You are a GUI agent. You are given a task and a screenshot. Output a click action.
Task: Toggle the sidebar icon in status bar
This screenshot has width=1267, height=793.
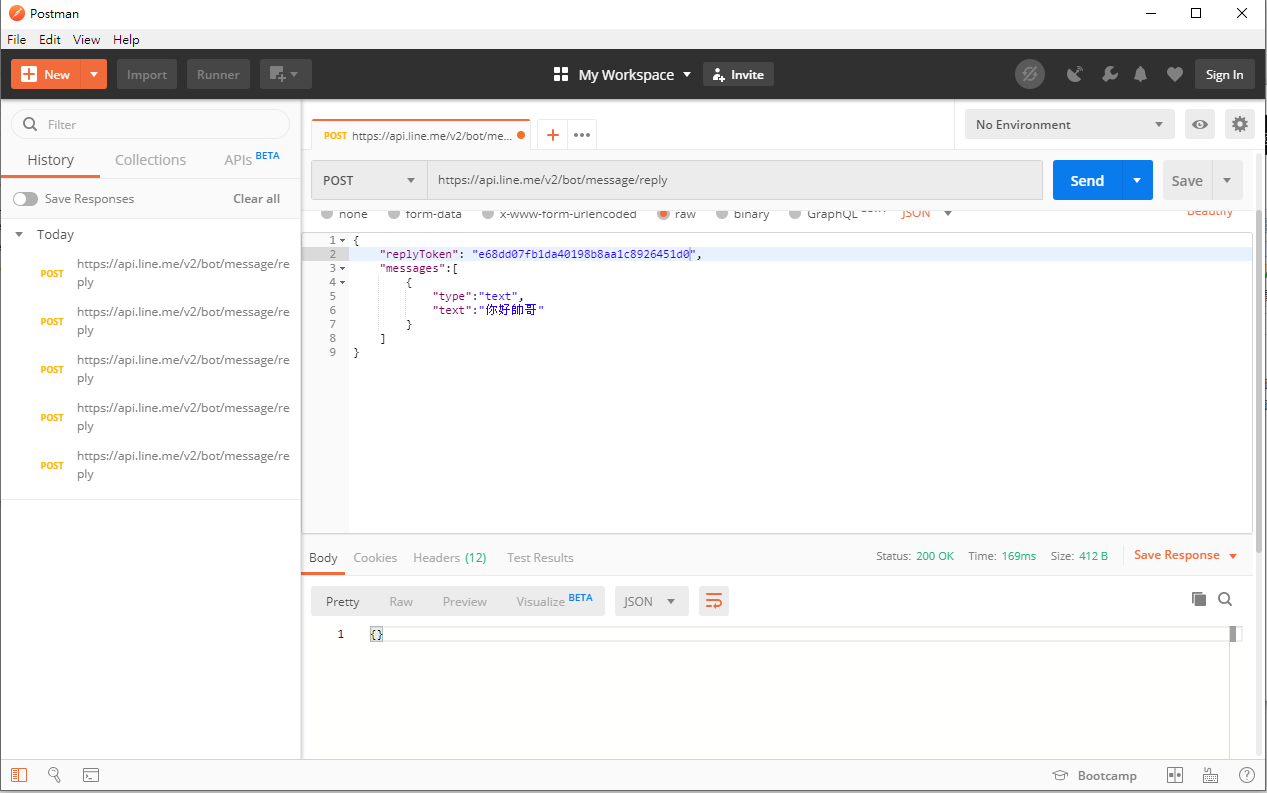click(x=19, y=775)
